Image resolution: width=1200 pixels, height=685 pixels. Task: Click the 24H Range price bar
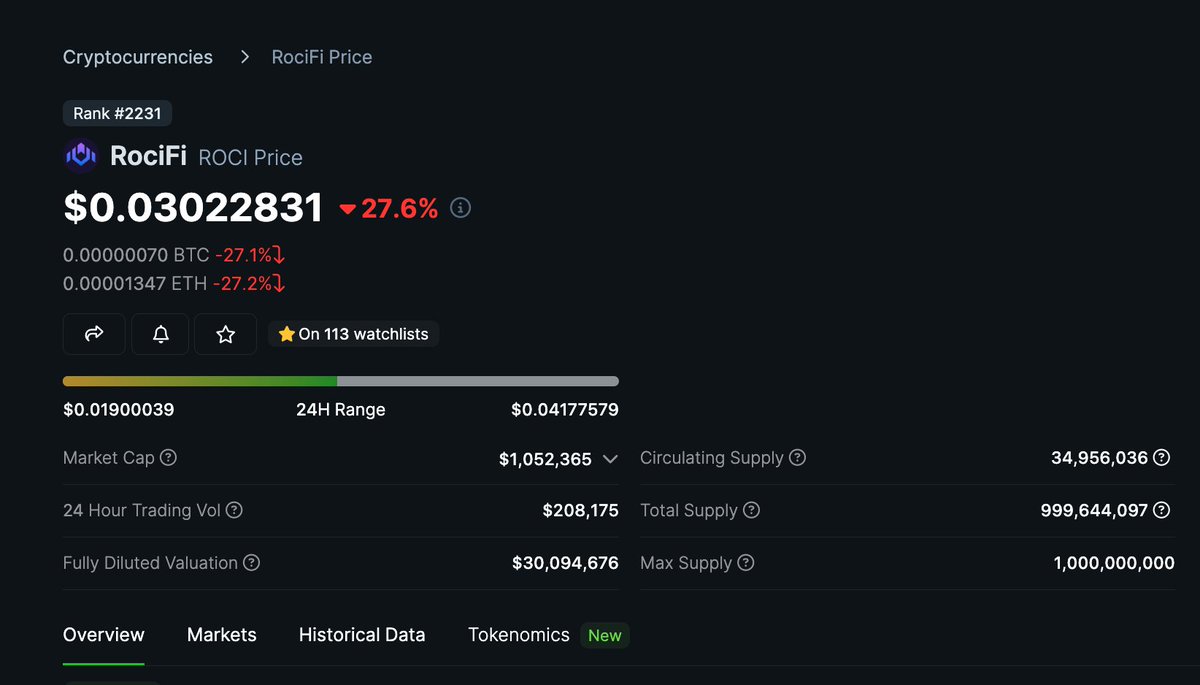point(340,381)
